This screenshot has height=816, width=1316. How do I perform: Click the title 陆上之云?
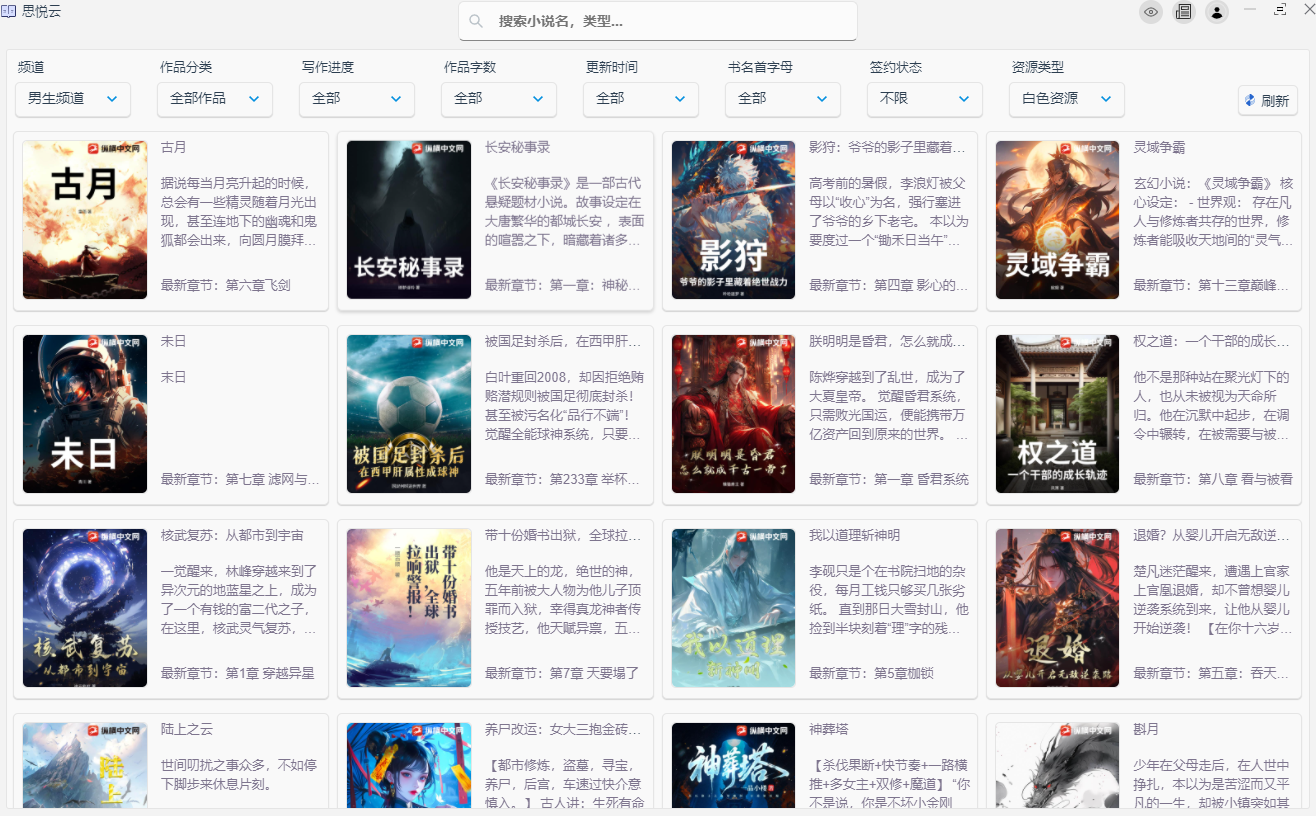(x=187, y=729)
